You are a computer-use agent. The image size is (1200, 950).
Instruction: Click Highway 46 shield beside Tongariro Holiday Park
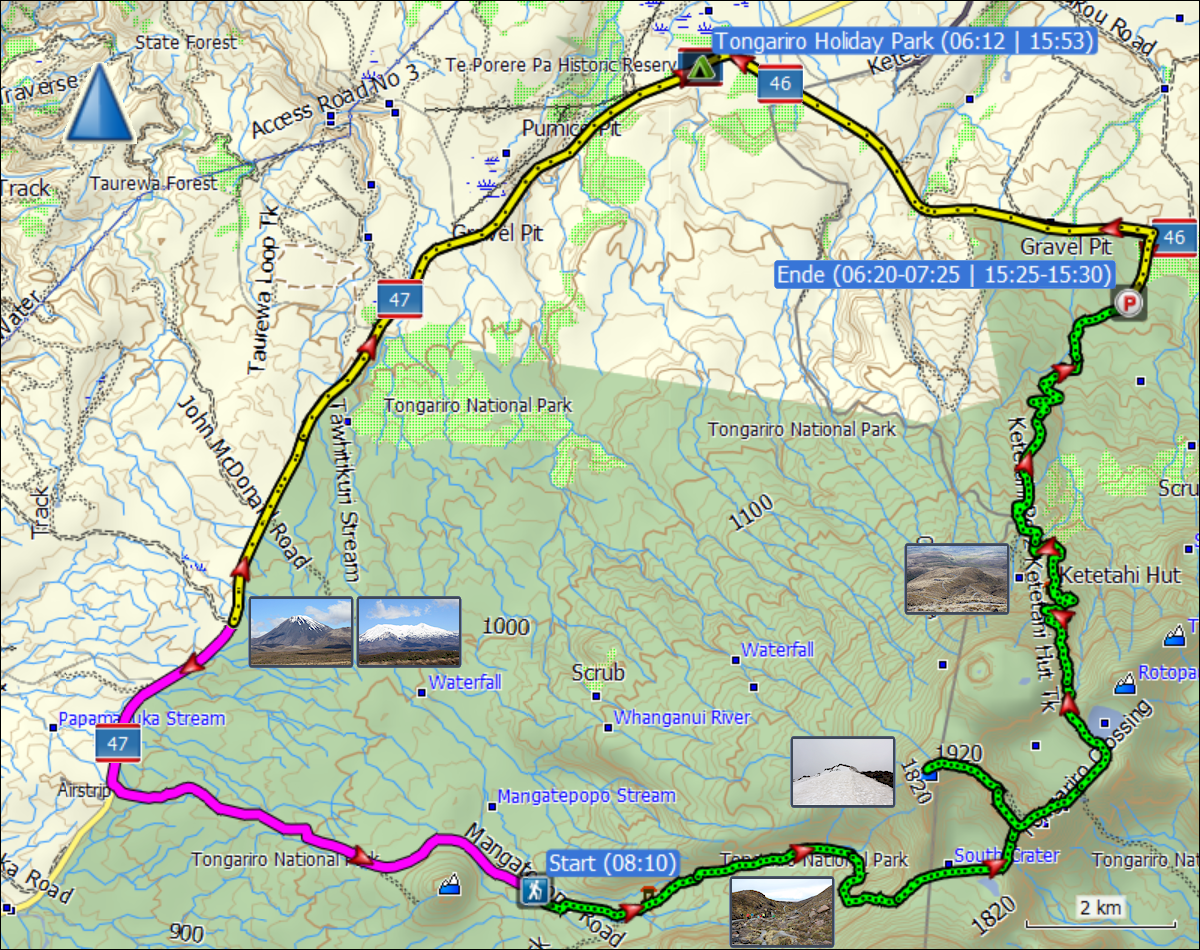780,85
